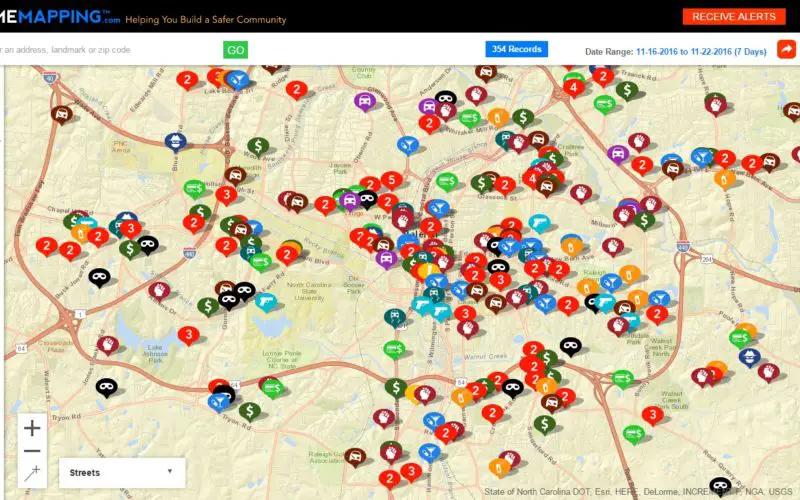Open red cluster 4 near Anderson Dr interchange
The image size is (800, 500).
coord(573,88)
